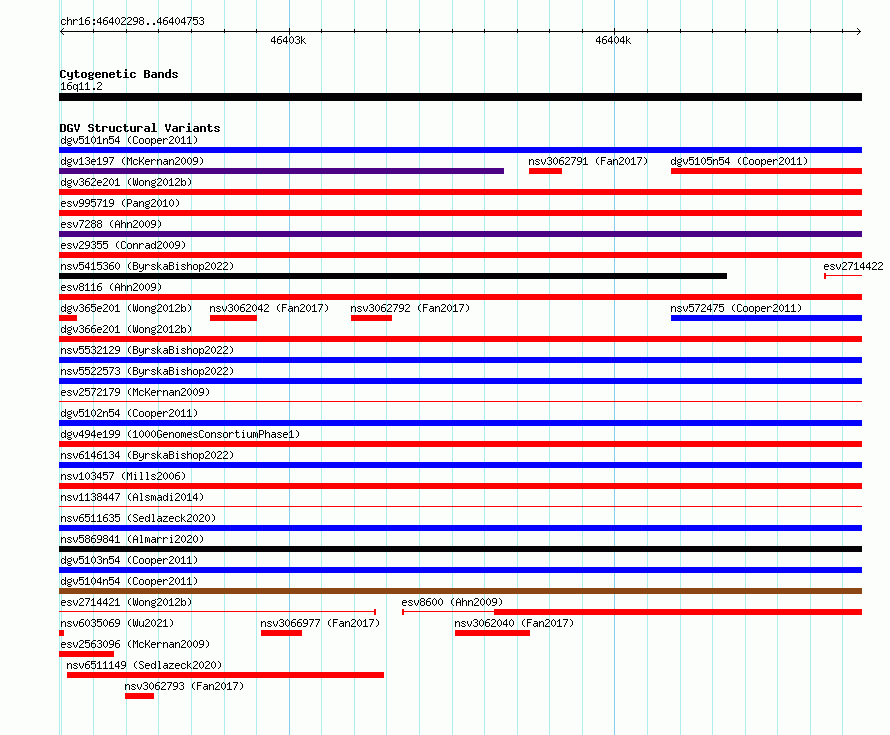Click dgv5104n54 (Cooper2011) label

(129, 581)
